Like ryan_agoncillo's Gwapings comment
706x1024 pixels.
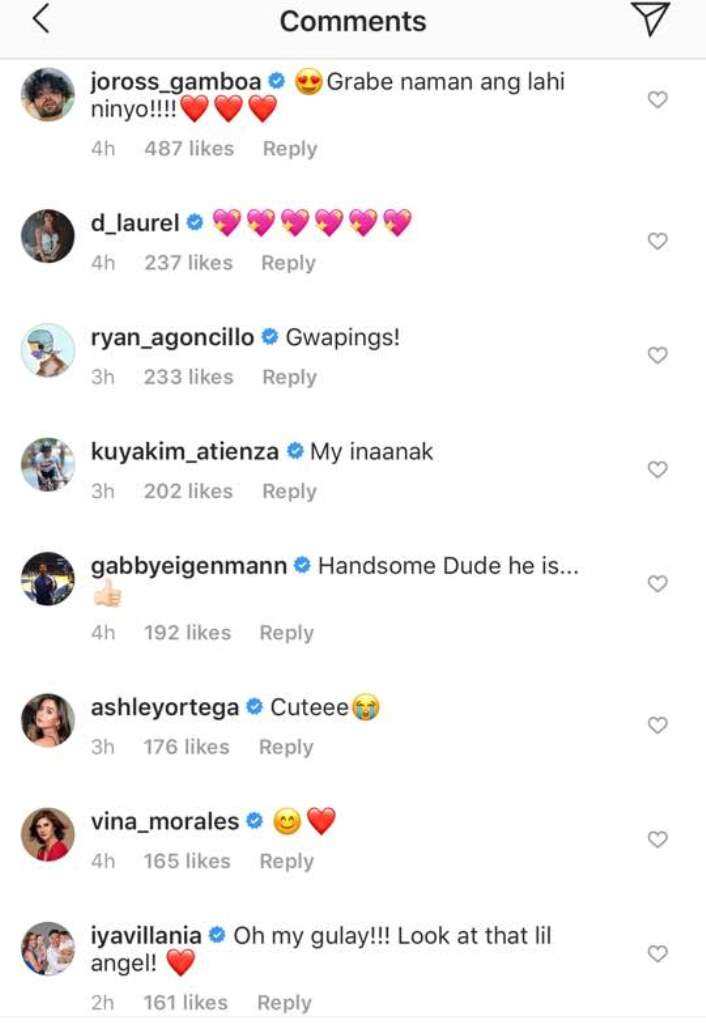tap(658, 355)
